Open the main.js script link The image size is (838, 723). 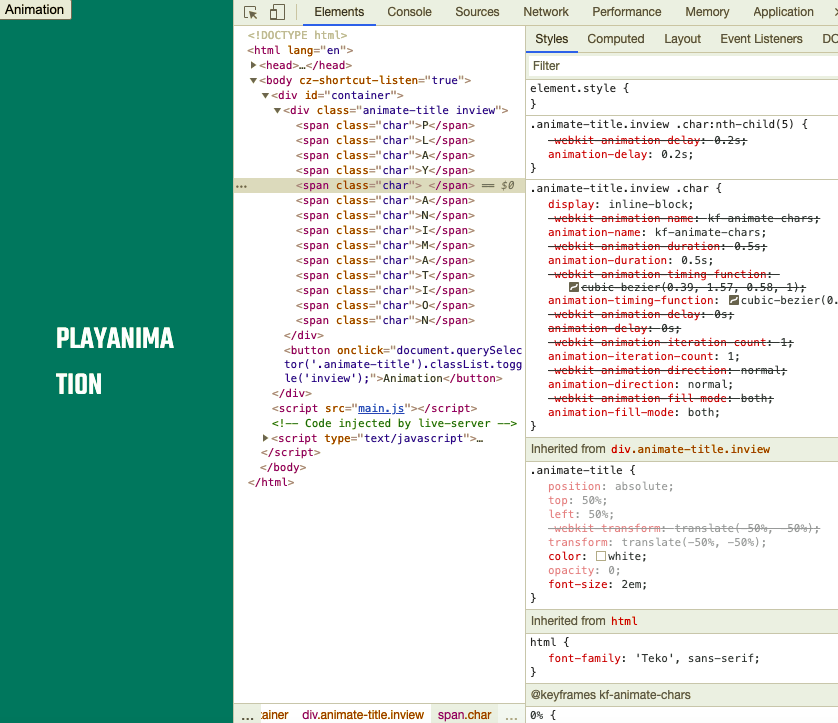click(381, 408)
